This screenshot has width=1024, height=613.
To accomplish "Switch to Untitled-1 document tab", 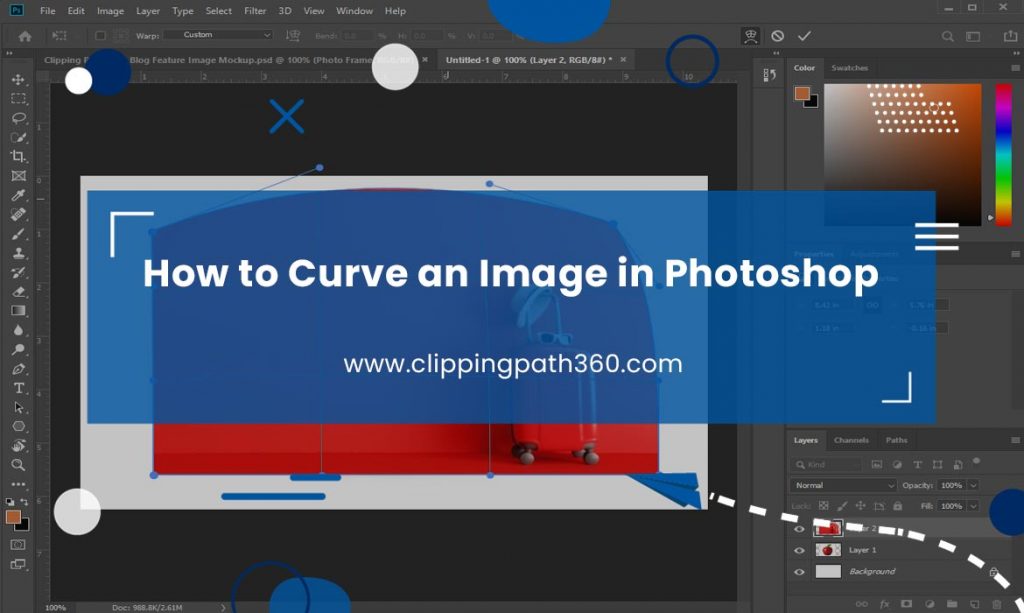I will point(529,59).
